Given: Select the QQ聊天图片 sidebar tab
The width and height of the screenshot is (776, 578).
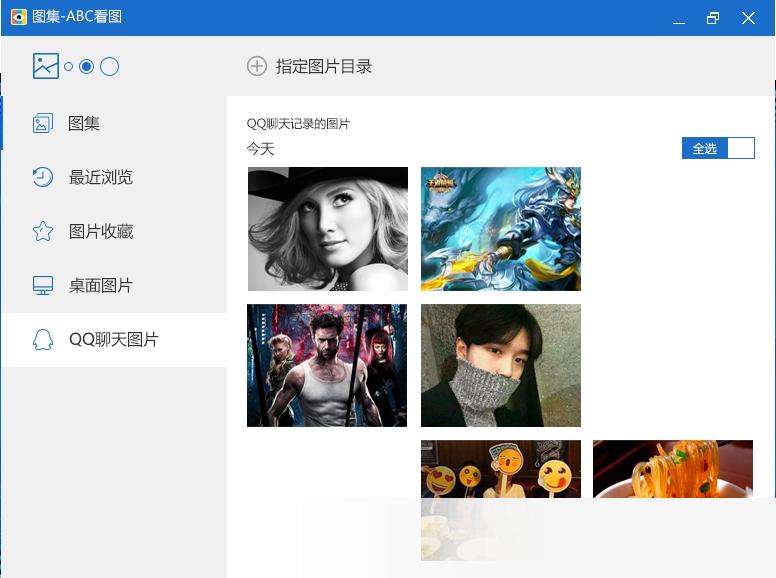Looking at the screenshot, I should point(114,339).
